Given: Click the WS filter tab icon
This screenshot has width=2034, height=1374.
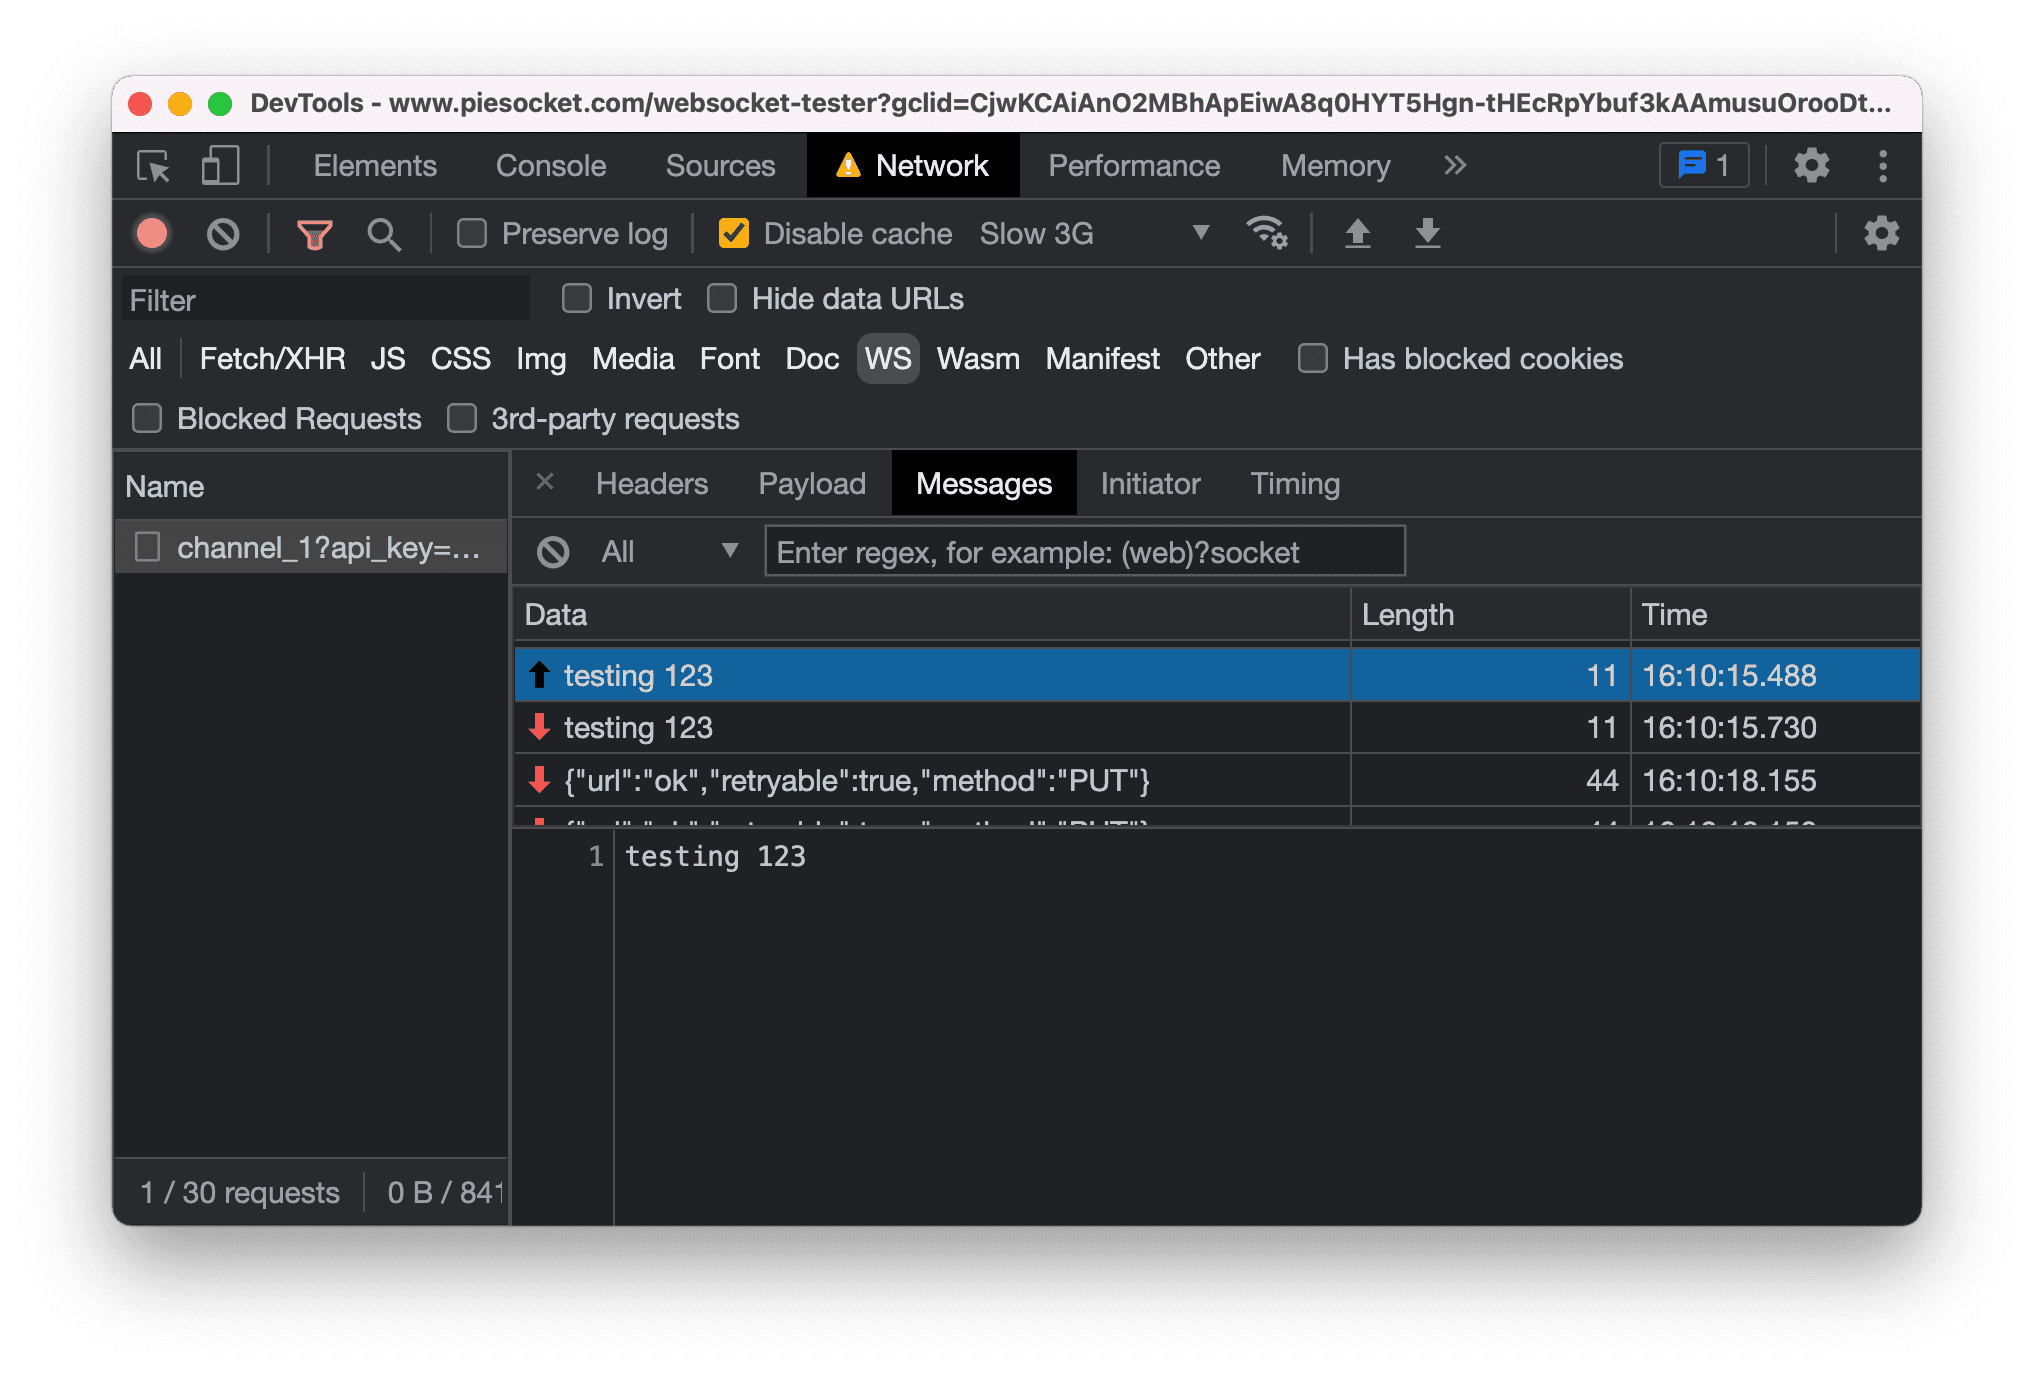Looking at the screenshot, I should click(886, 360).
